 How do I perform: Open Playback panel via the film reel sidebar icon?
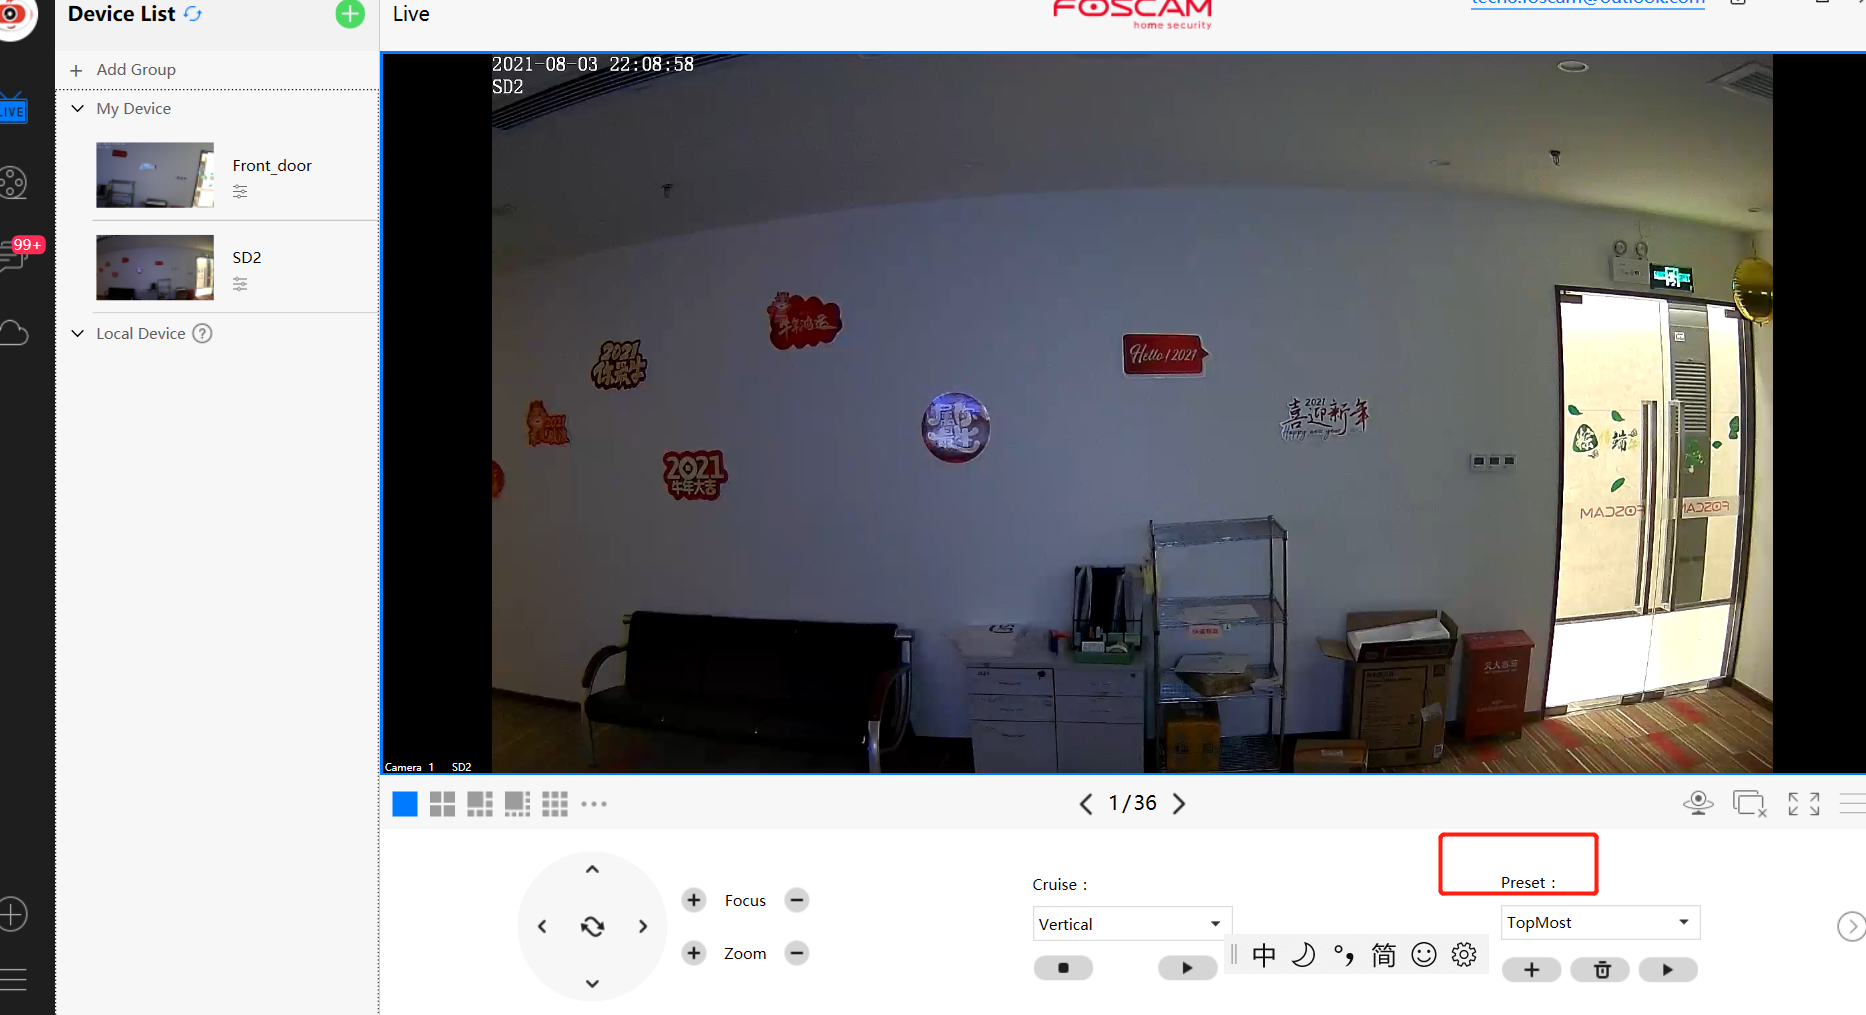tap(13, 182)
